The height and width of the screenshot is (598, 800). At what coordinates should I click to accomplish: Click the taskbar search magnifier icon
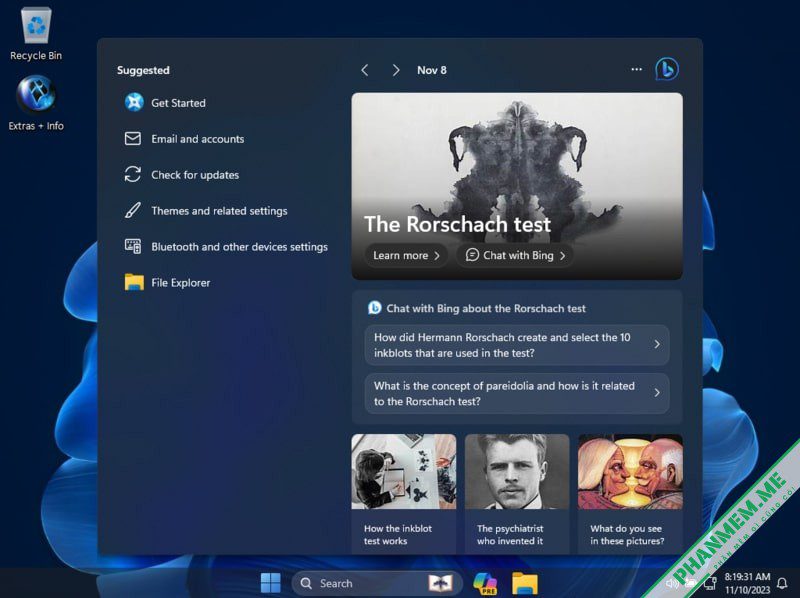(x=306, y=583)
